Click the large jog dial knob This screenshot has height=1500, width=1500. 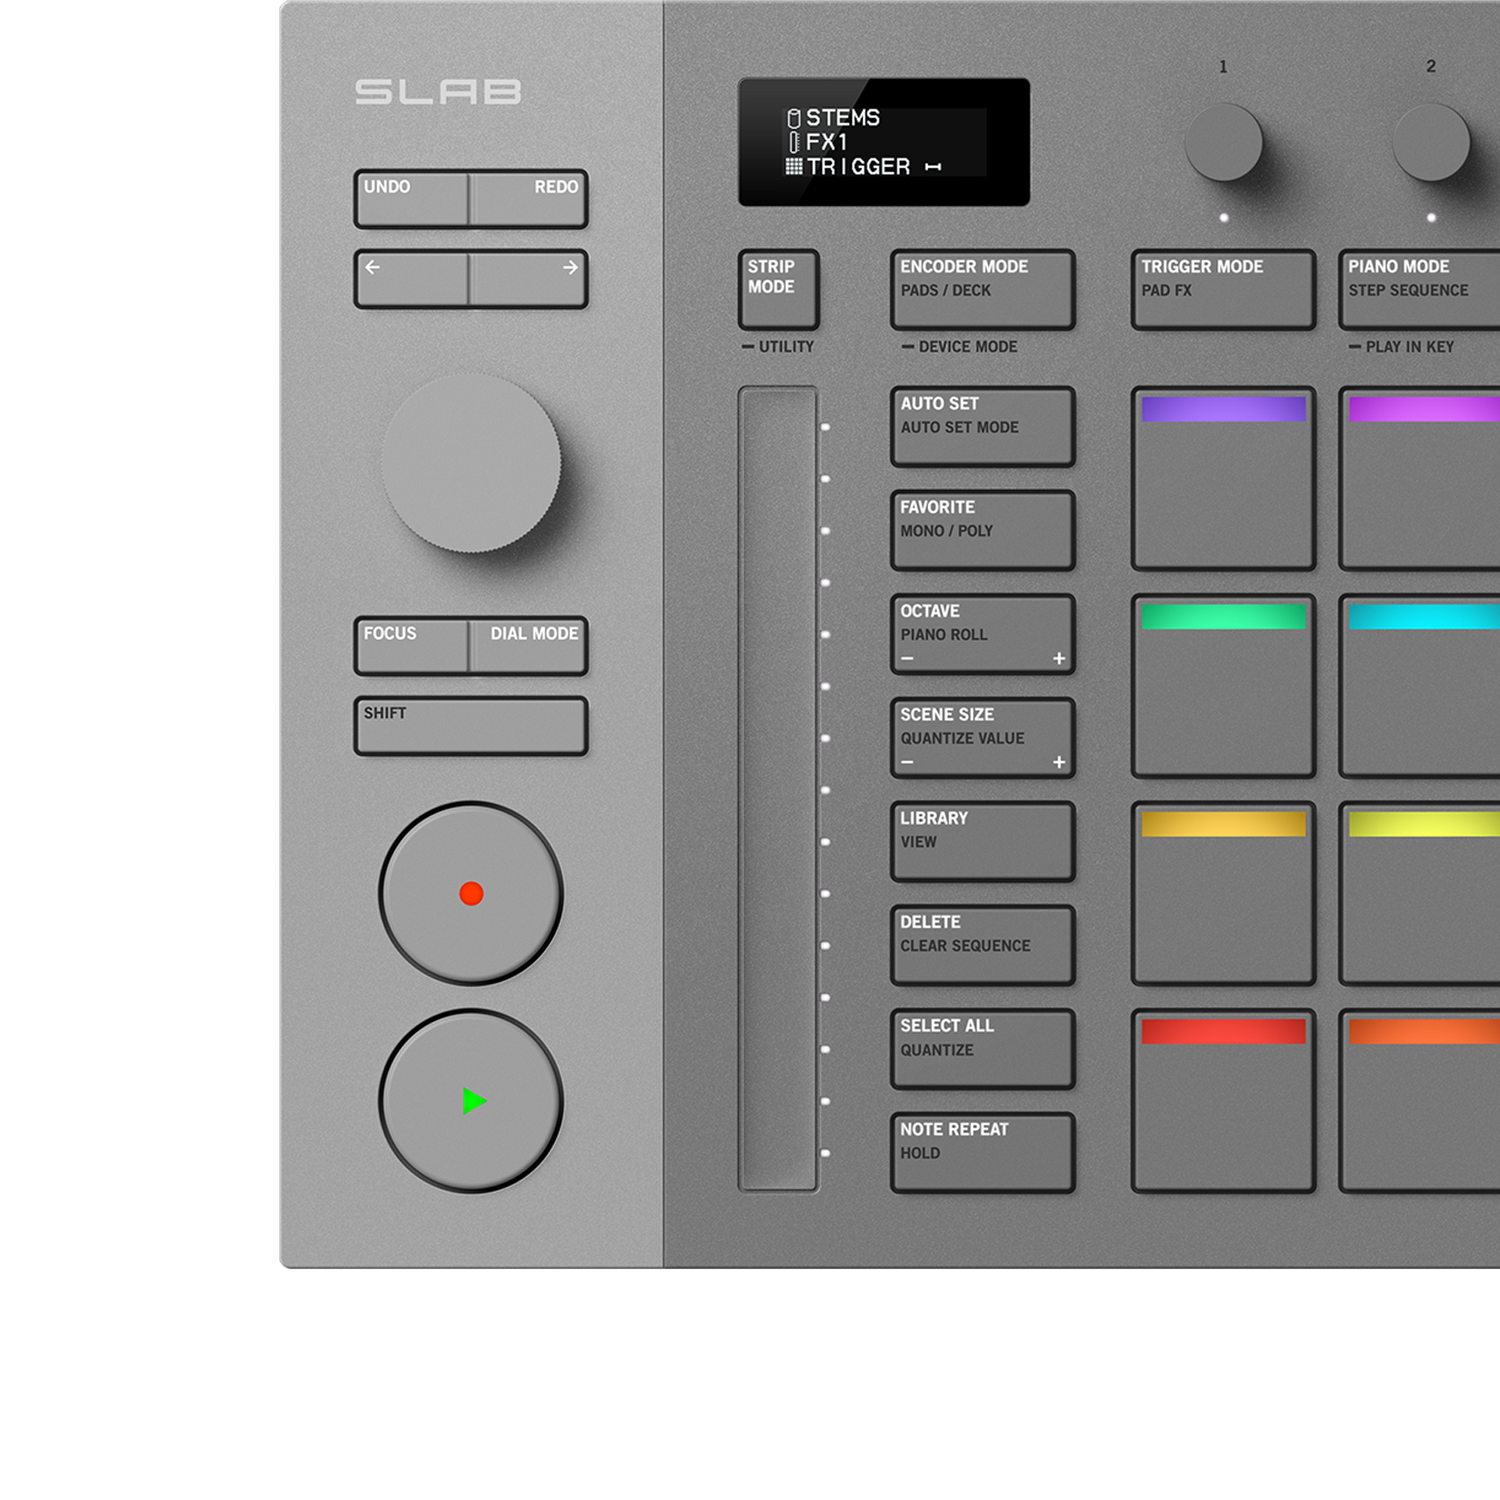(471, 463)
